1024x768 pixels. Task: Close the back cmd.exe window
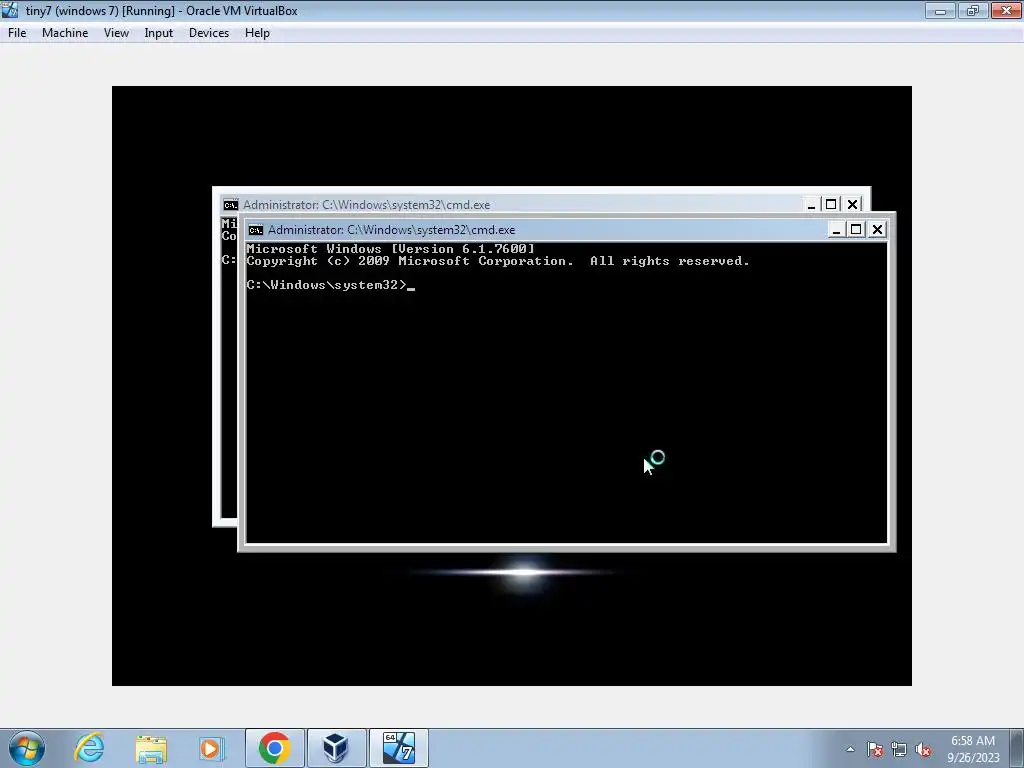(852, 204)
